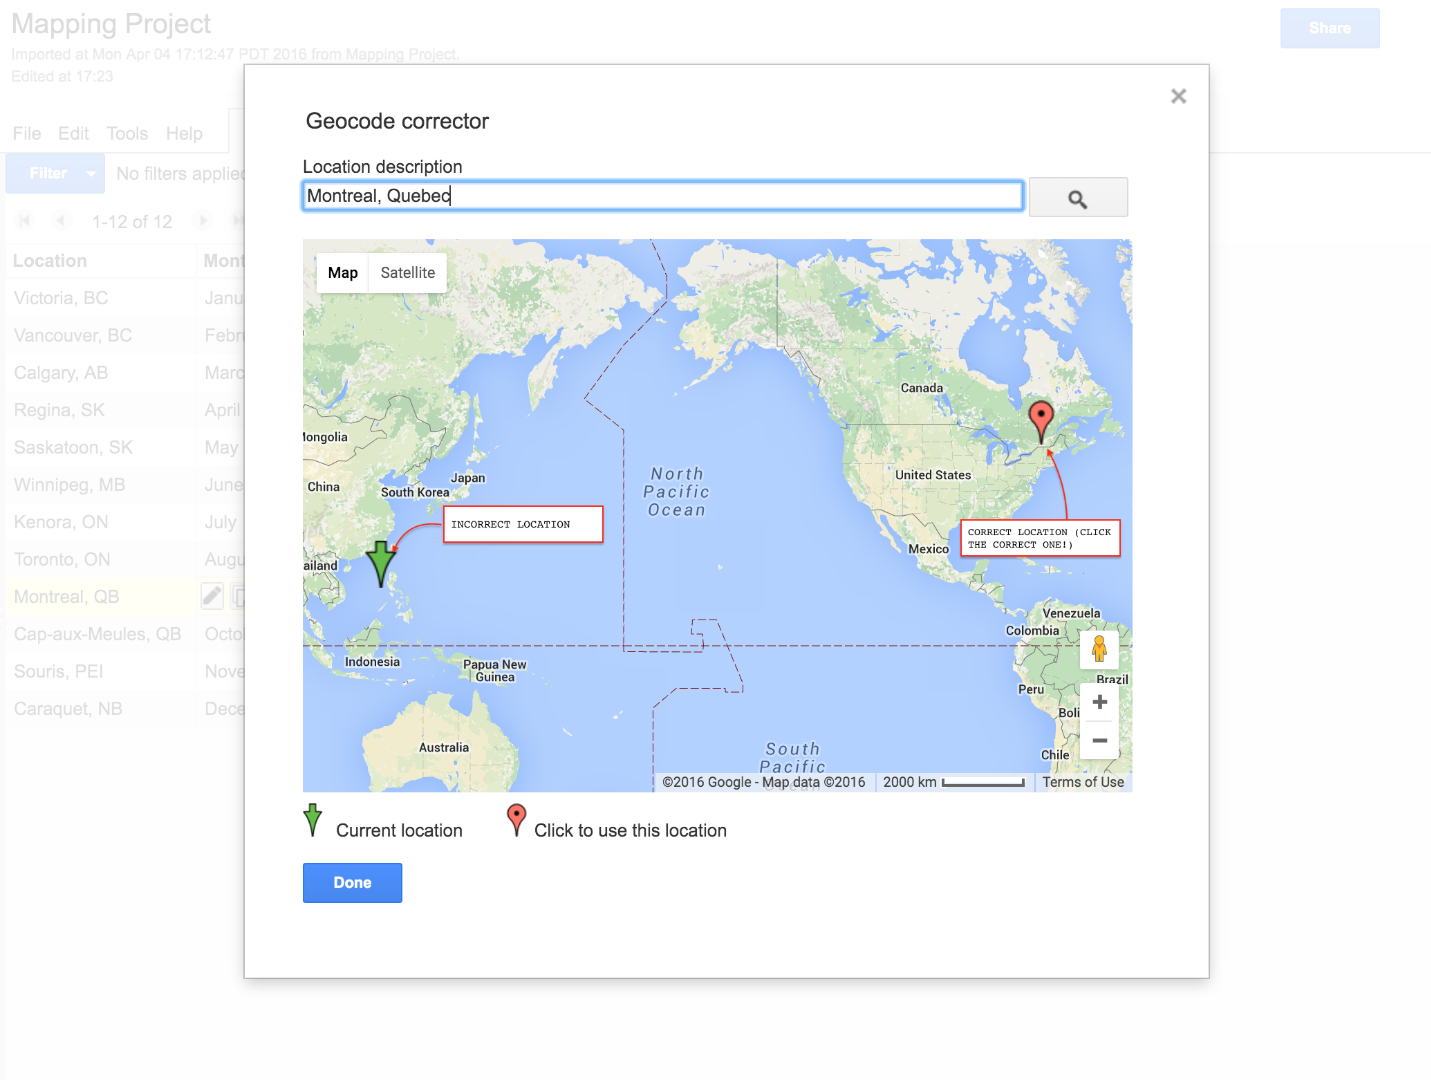The height and width of the screenshot is (1080, 1431).
Task: Select the Pegman street view icon
Action: click(1099, 649)
